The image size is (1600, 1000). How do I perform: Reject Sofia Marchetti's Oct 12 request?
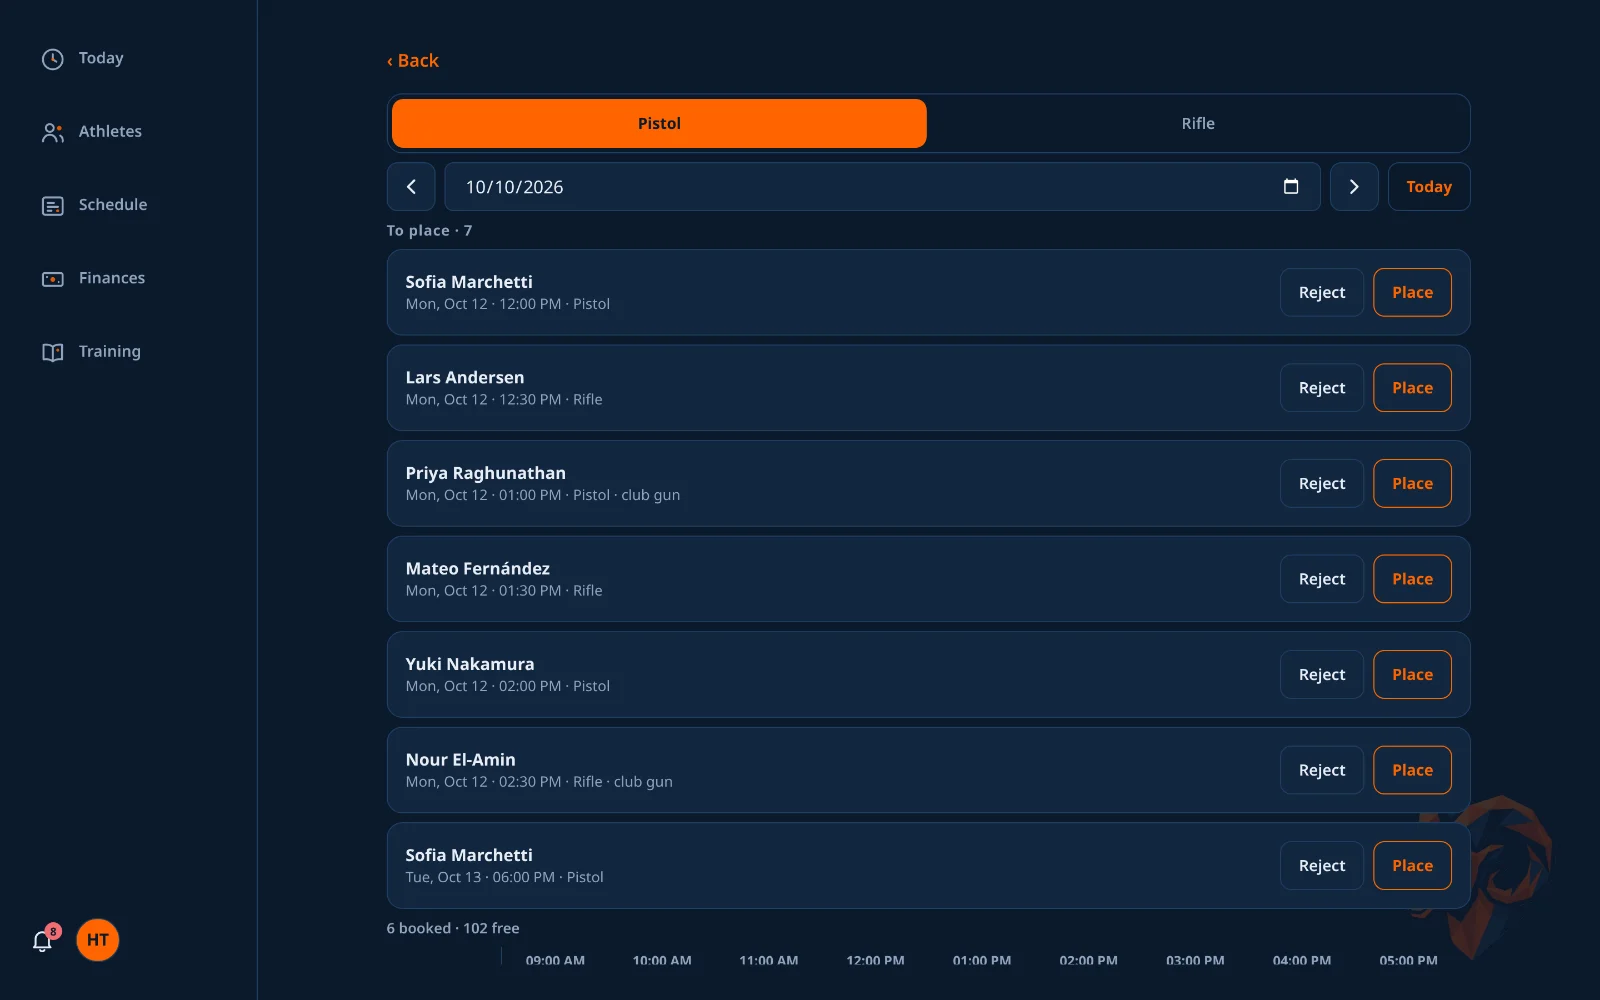(1322, 293)
